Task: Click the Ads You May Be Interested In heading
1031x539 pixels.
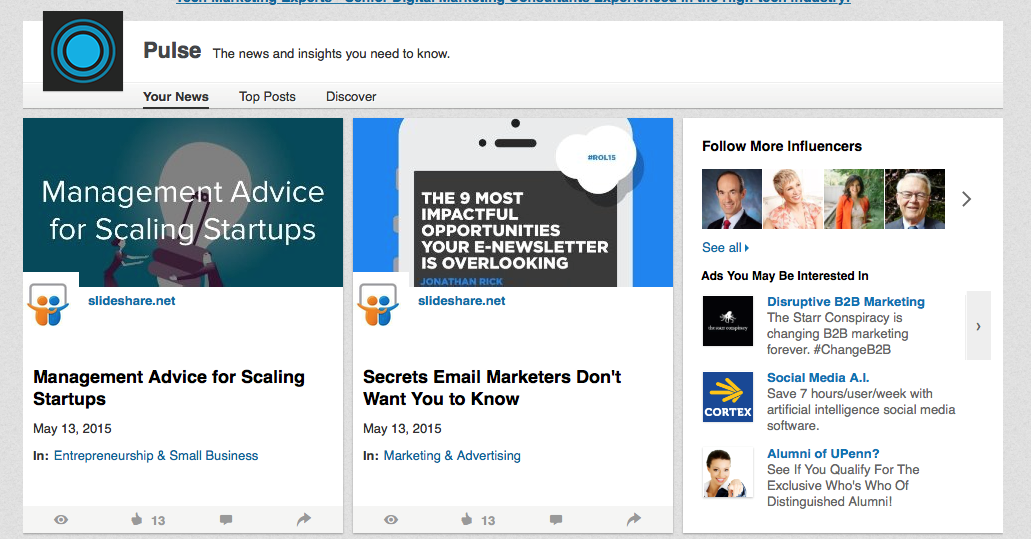Action: coord(784,276)
